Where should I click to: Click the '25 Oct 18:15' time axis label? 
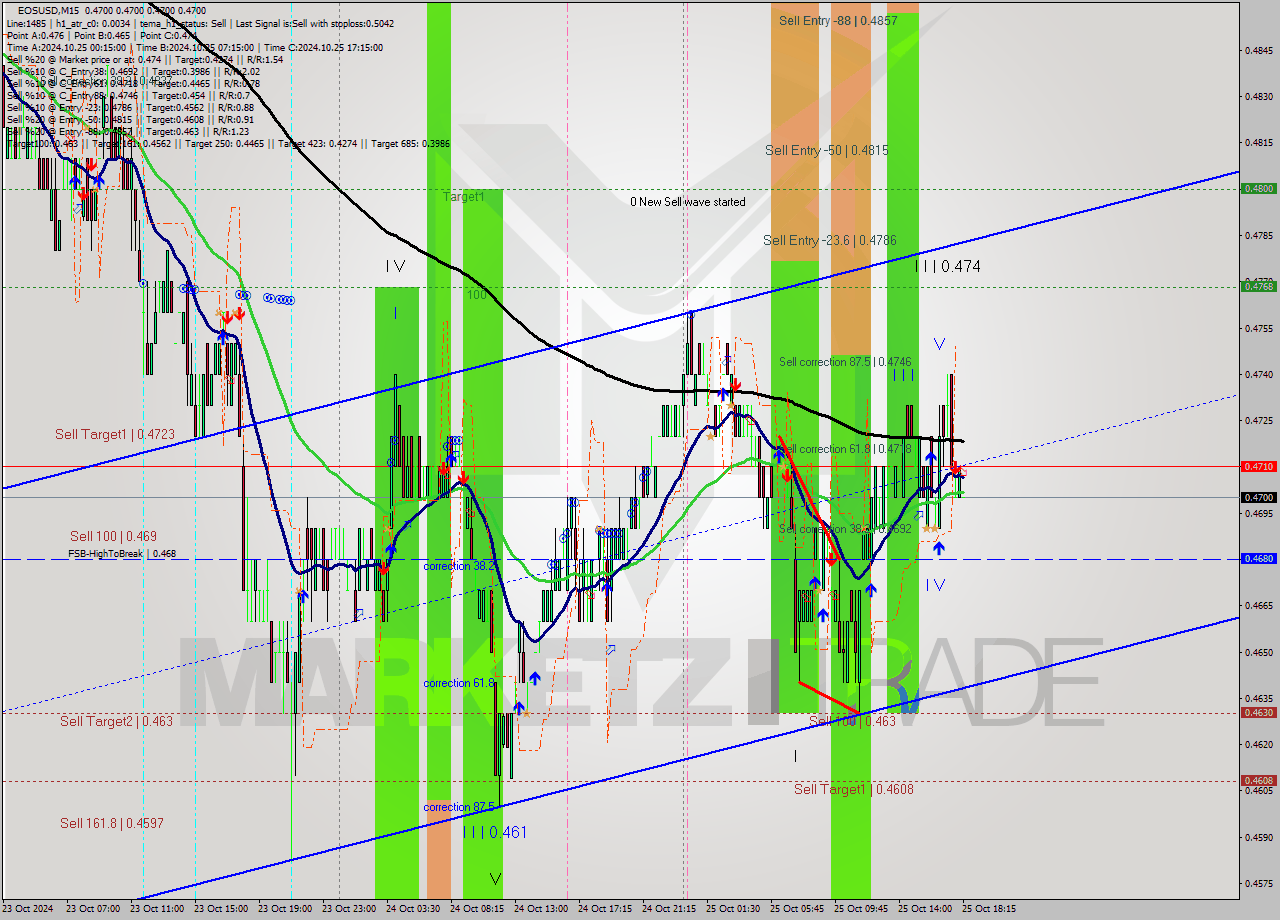click(x=989, y=909)
